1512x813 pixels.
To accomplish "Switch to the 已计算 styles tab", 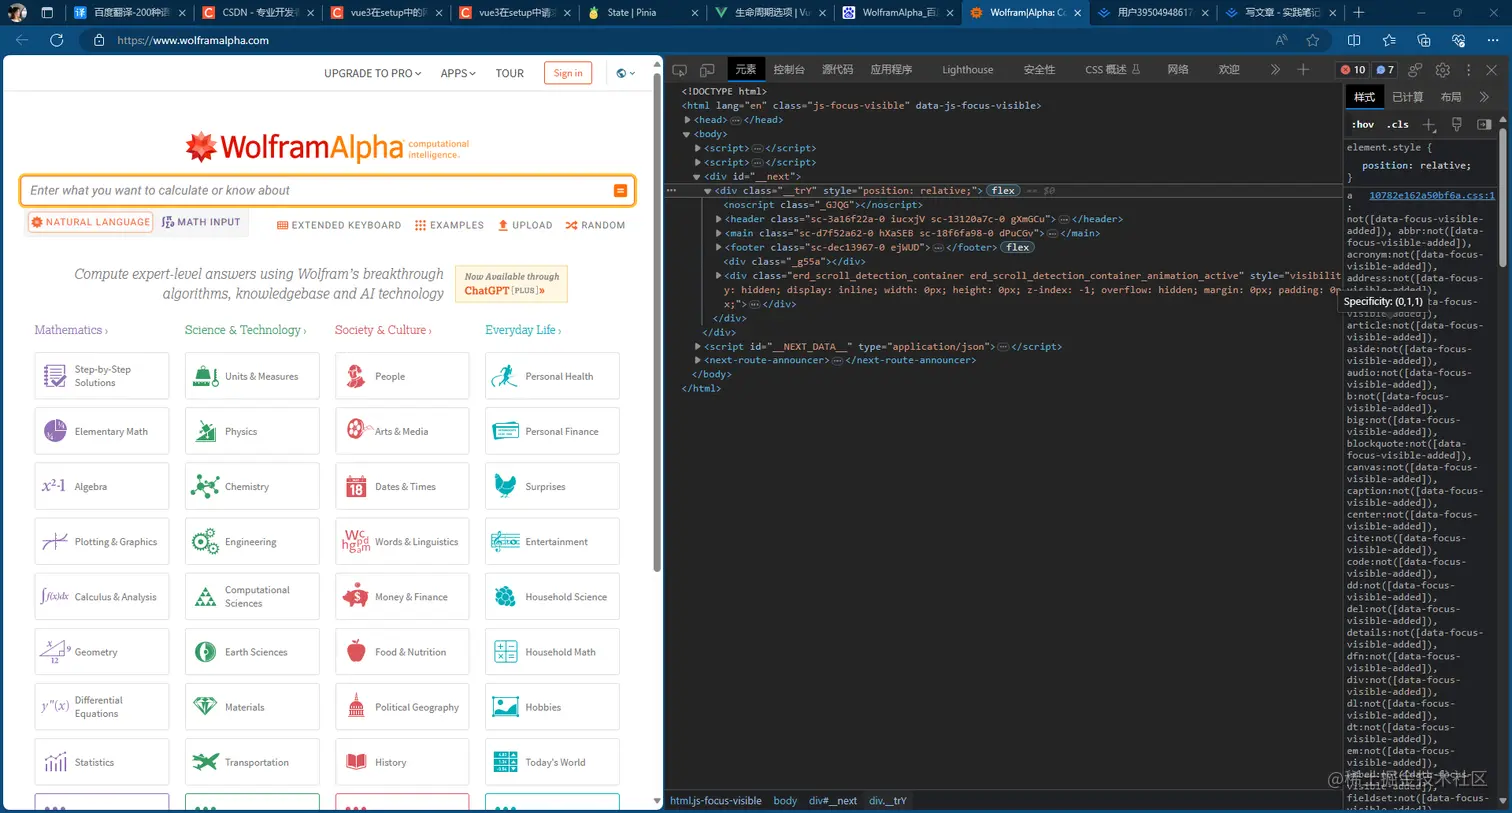I will pyautogui.click(x=1408, y=97).
